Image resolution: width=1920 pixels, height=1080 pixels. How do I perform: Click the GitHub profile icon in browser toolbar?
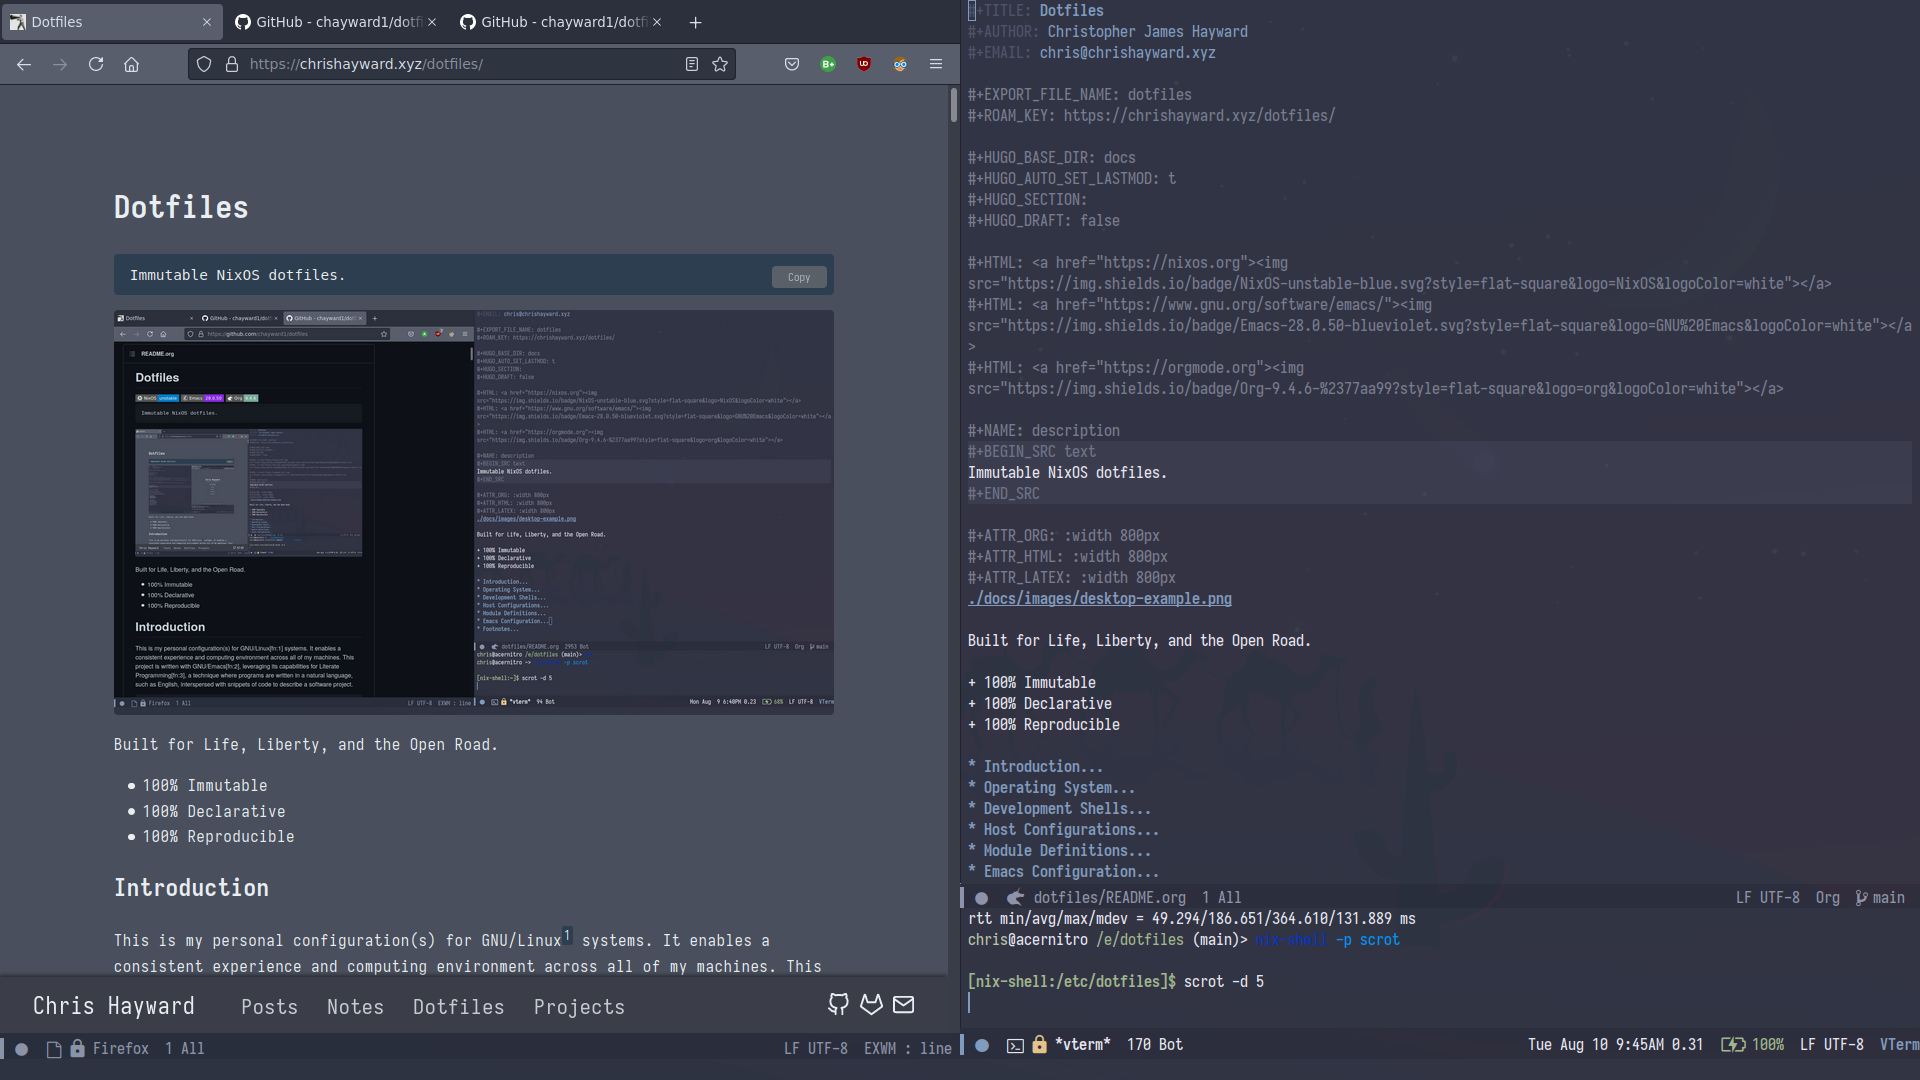pyautogui.click(x=839, y=1005)
